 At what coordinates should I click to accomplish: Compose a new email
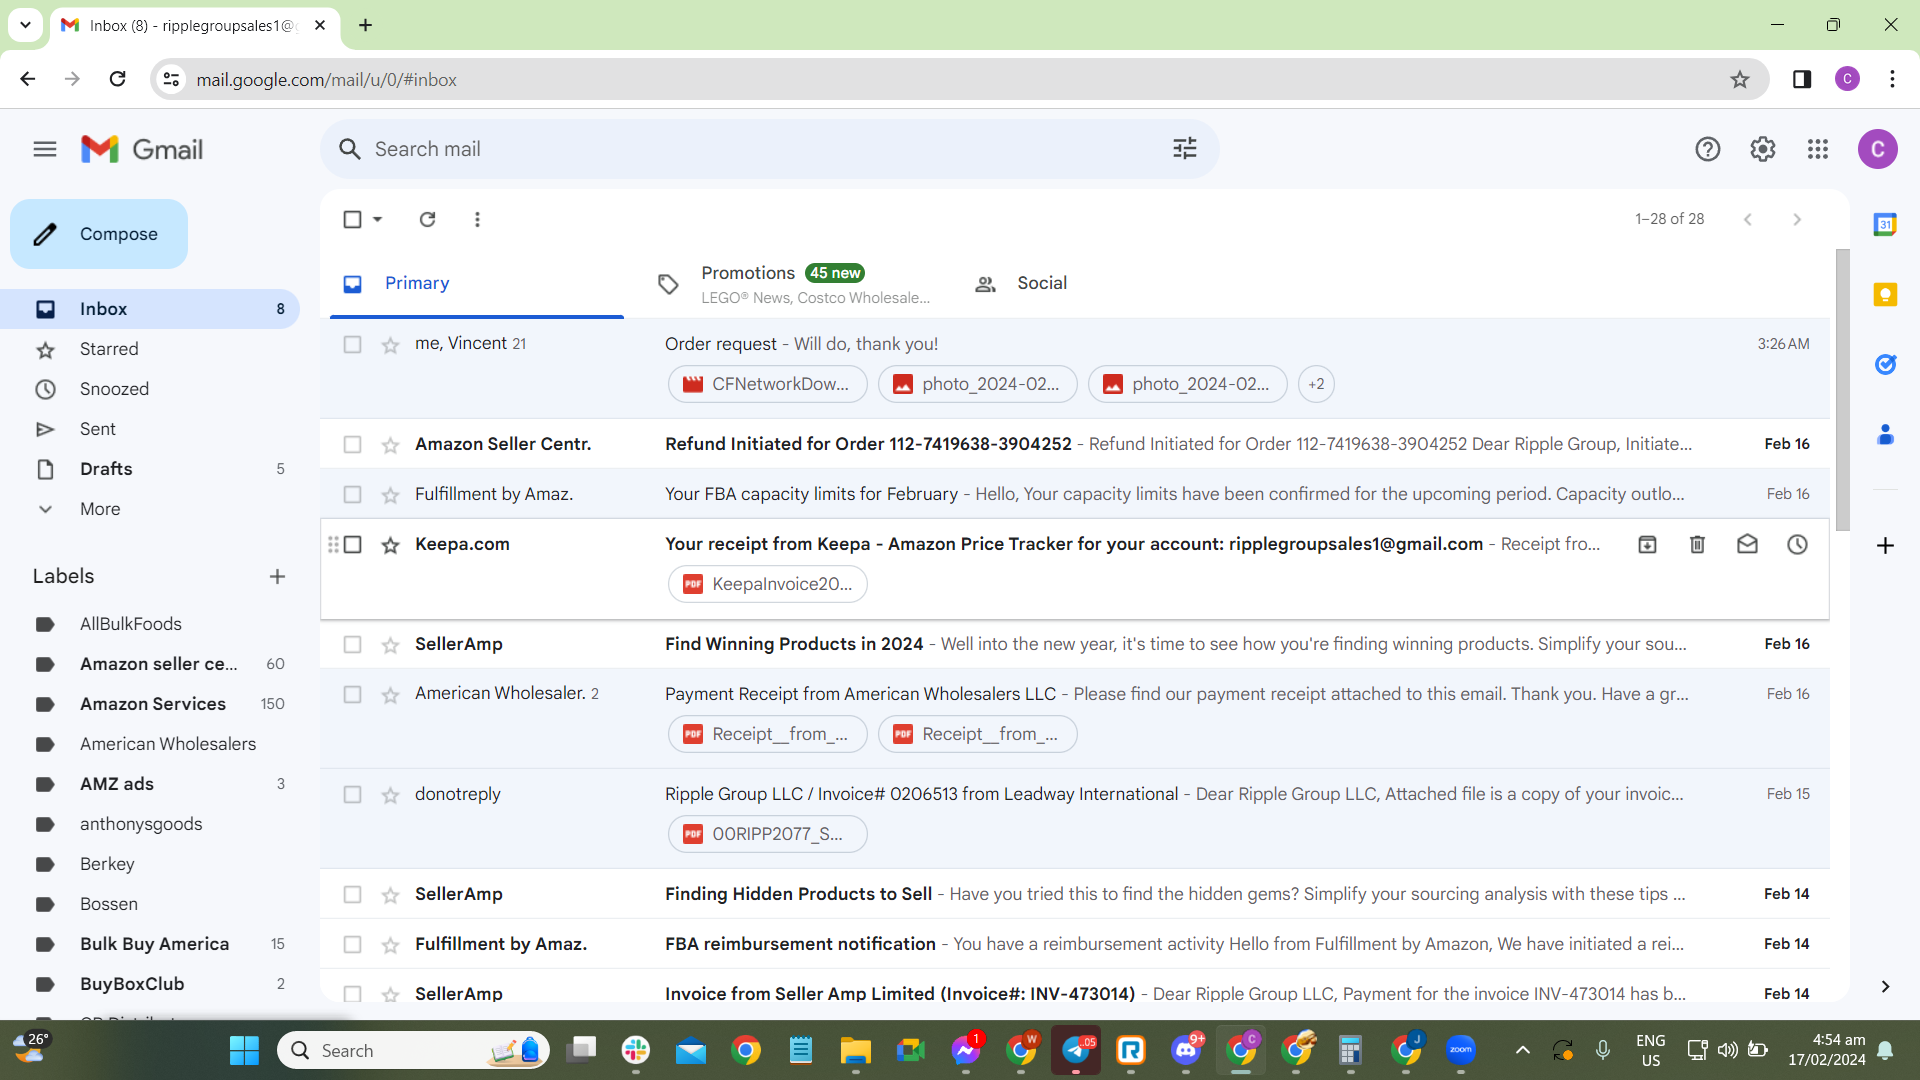point(99,234)
